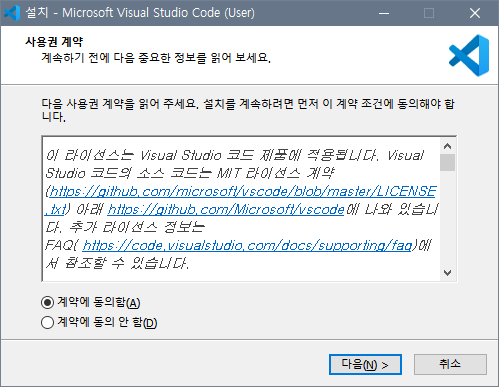Select the '계약에 동의함(A)' radio button
Image resolution: width=499 pixels, height=387 pixels.
(47, 302)
